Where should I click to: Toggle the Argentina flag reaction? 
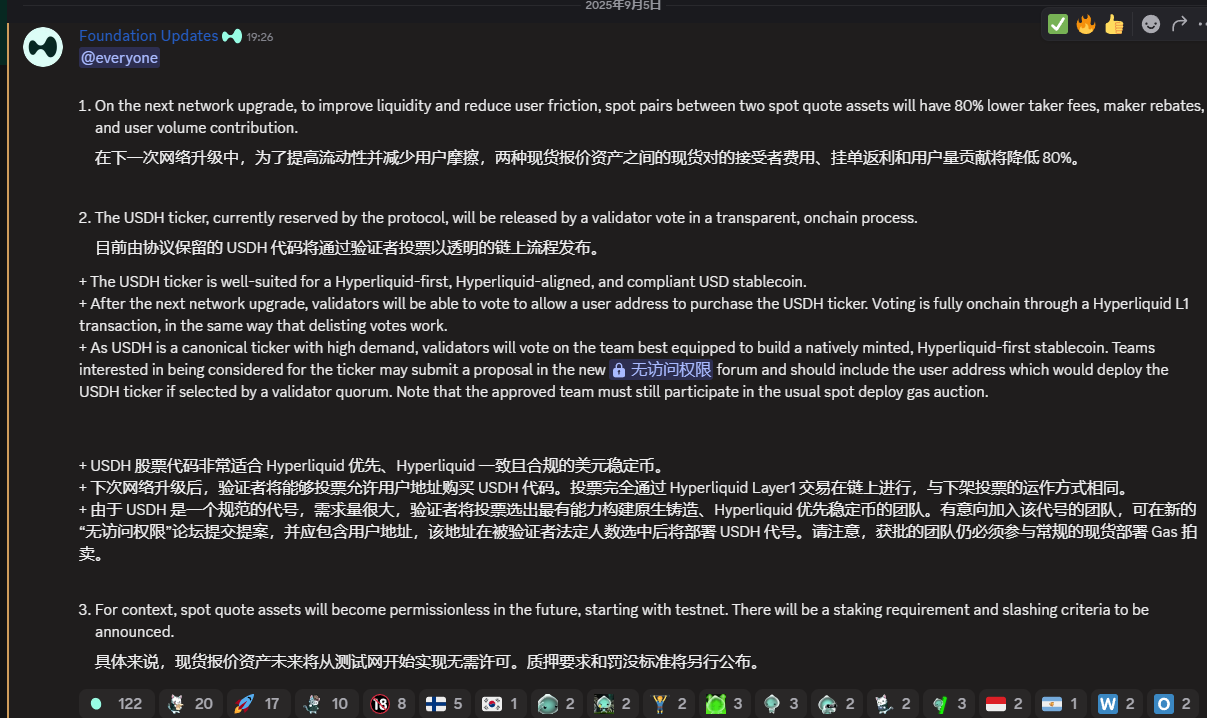coord(1060,704)
